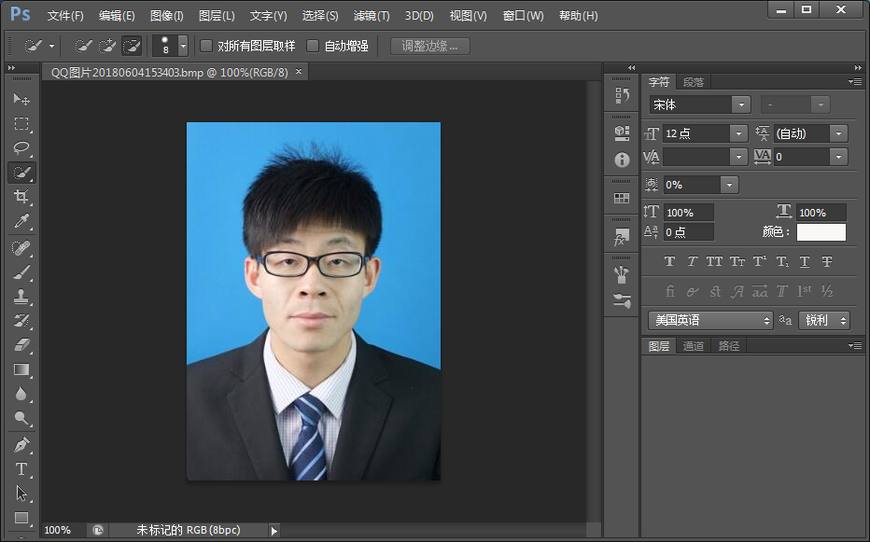The image size is (870, 542).
Task: Select the Spot Healing Brush tool
Action: pos(21,248)
